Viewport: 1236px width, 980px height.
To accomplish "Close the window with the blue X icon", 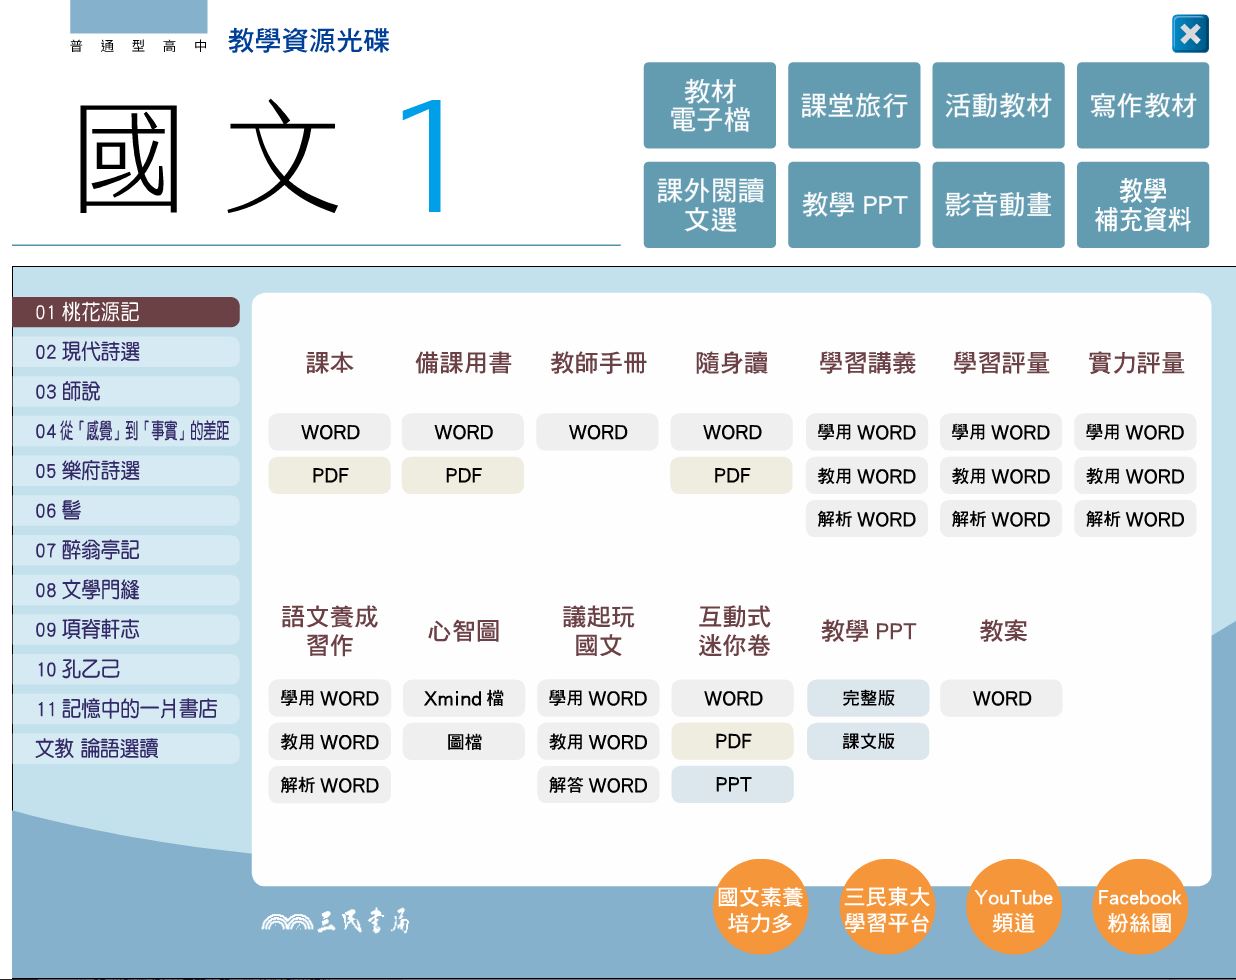I will coord(1190,35).
